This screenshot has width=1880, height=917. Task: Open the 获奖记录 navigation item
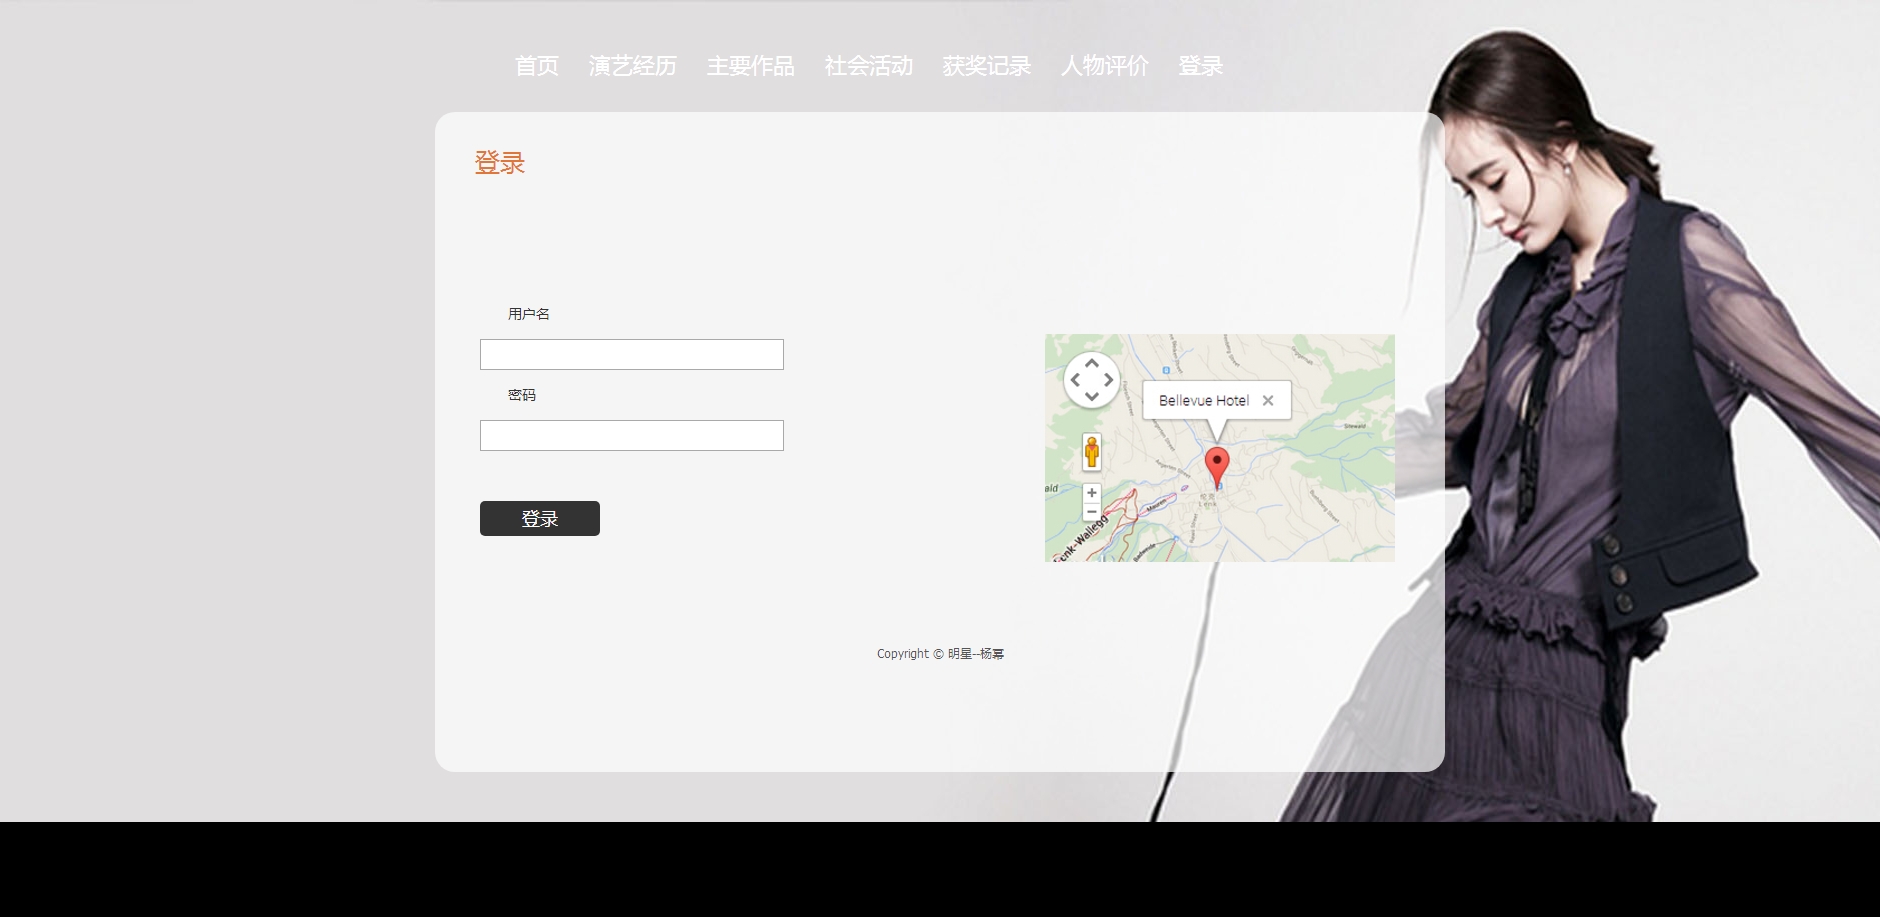986,66
